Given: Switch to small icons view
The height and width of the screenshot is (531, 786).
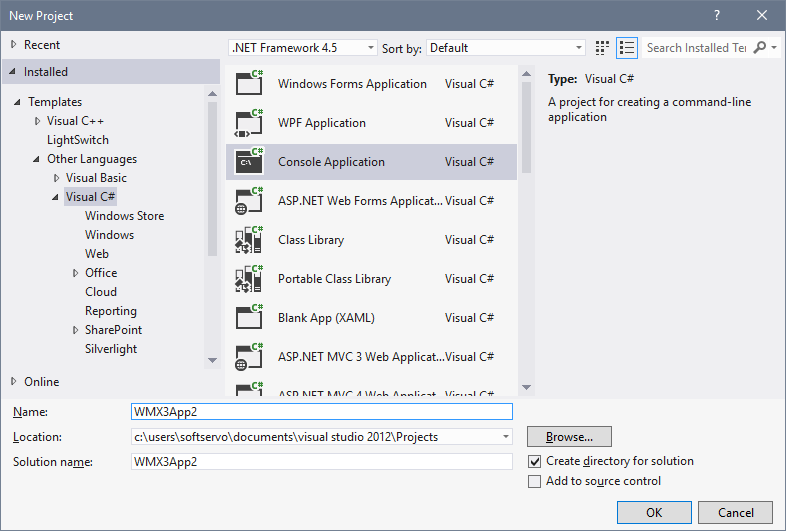Looking at the screenshot, I should [602, 48].
